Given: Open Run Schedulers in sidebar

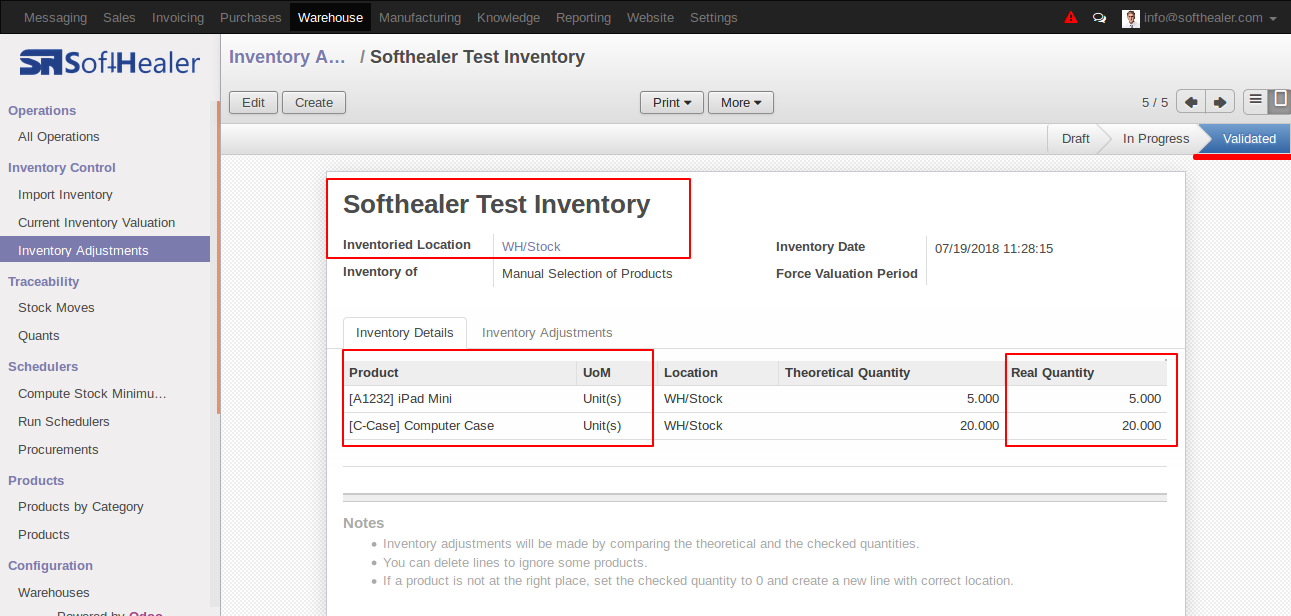Looking at the screenshot, I should 64,422.
